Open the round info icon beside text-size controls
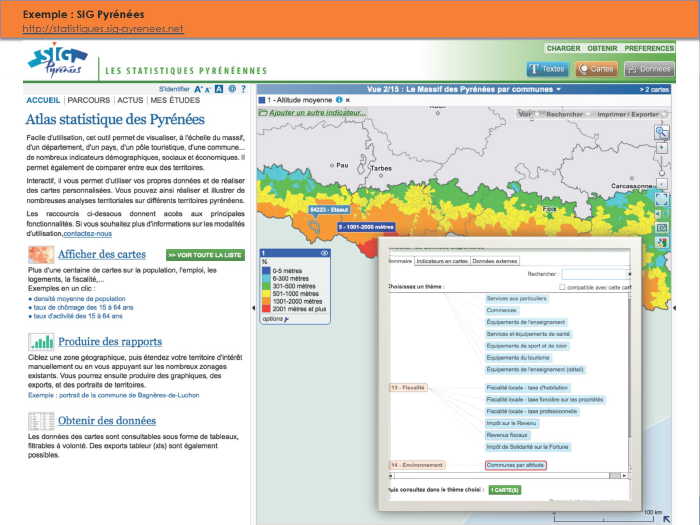This screenshot has height=525, width=700. coord(232,89)
